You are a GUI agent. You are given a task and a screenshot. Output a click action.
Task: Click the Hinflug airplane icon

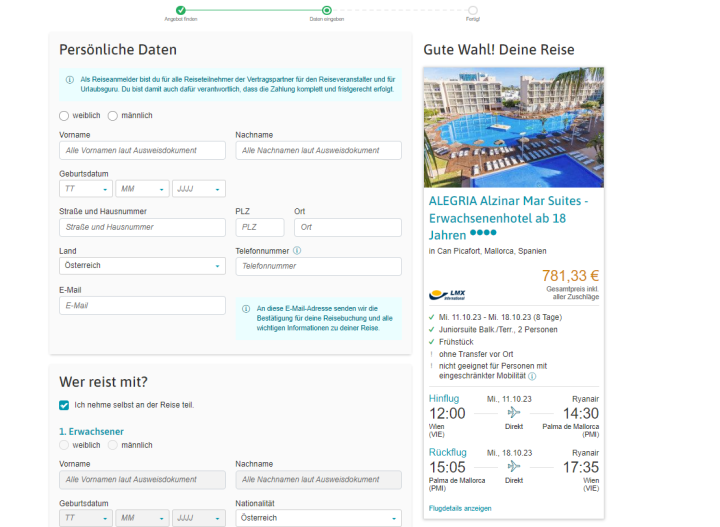pyautogui.click(x=513, y=413)
